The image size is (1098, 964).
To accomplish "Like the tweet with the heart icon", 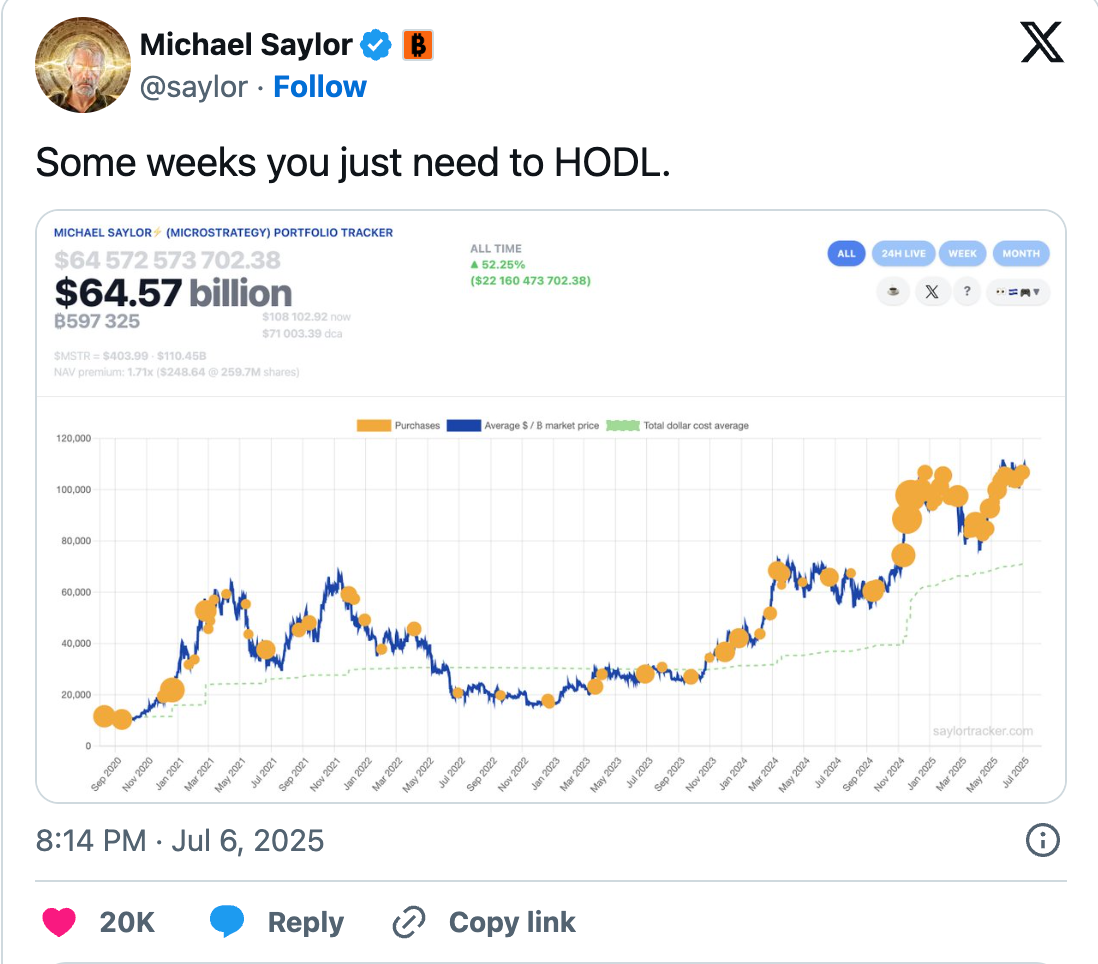I will click(x=59, y=921).
